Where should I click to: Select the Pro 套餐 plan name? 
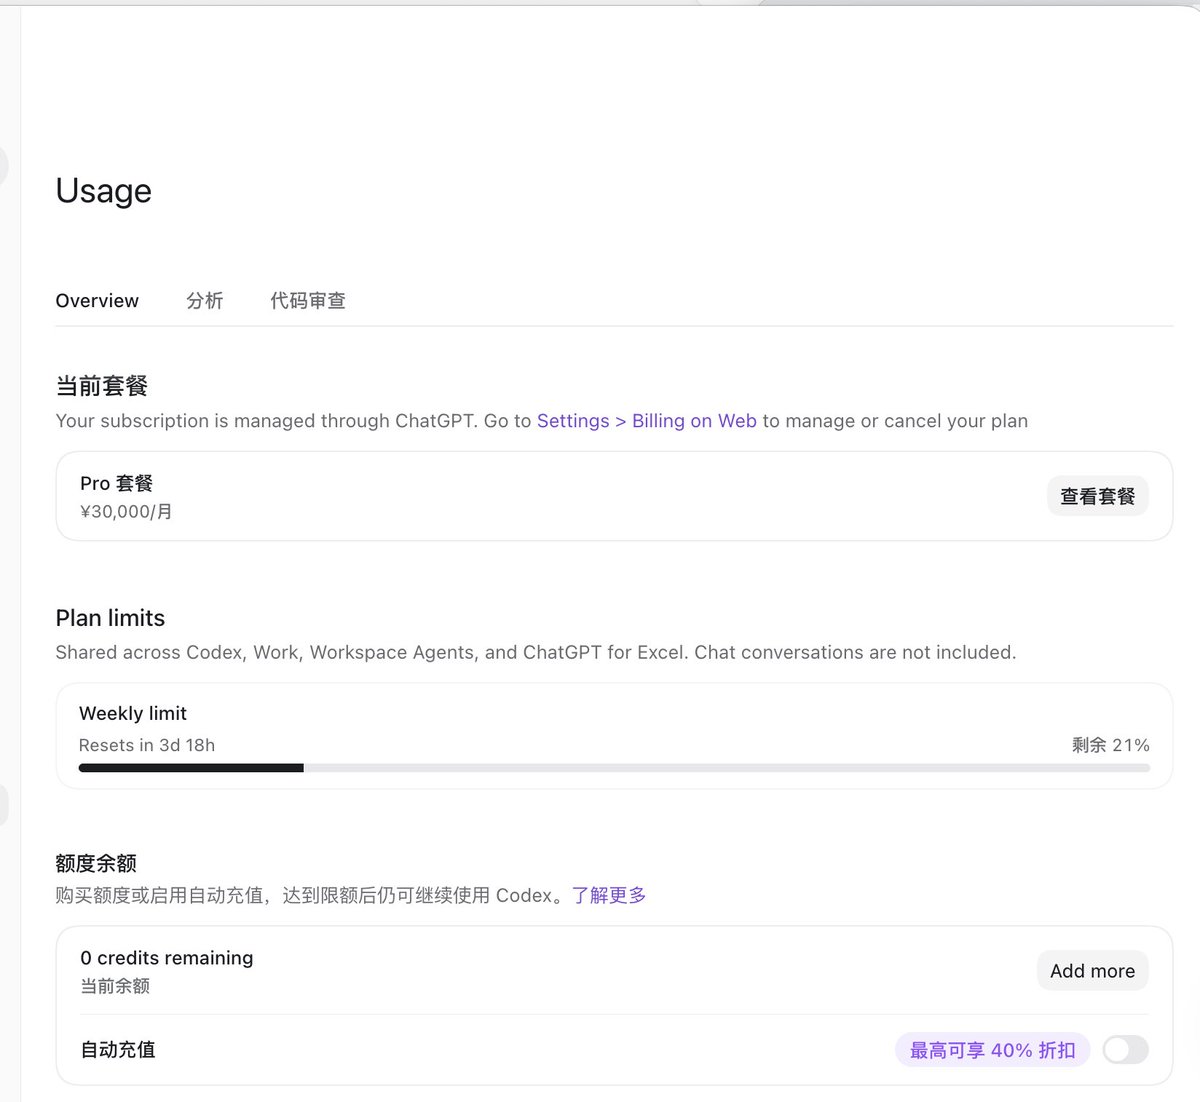point(116,483)
